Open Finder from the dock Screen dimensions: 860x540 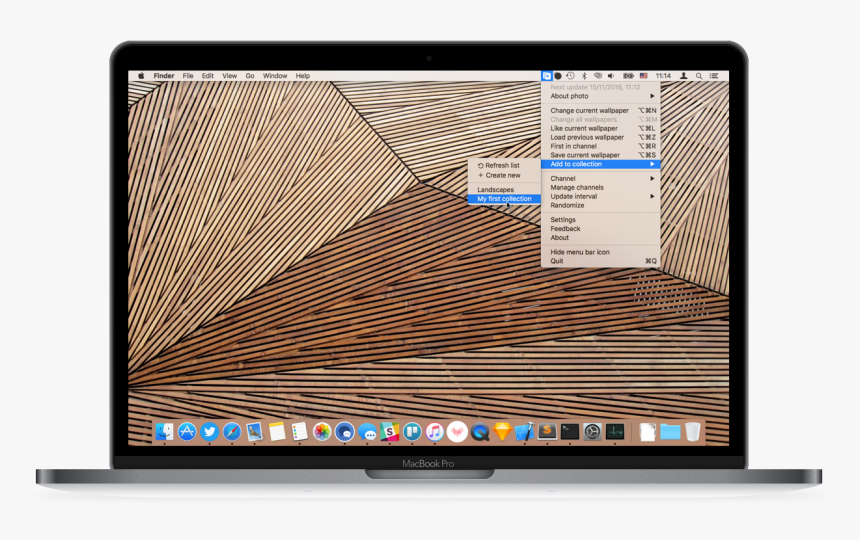click(164, 432)
